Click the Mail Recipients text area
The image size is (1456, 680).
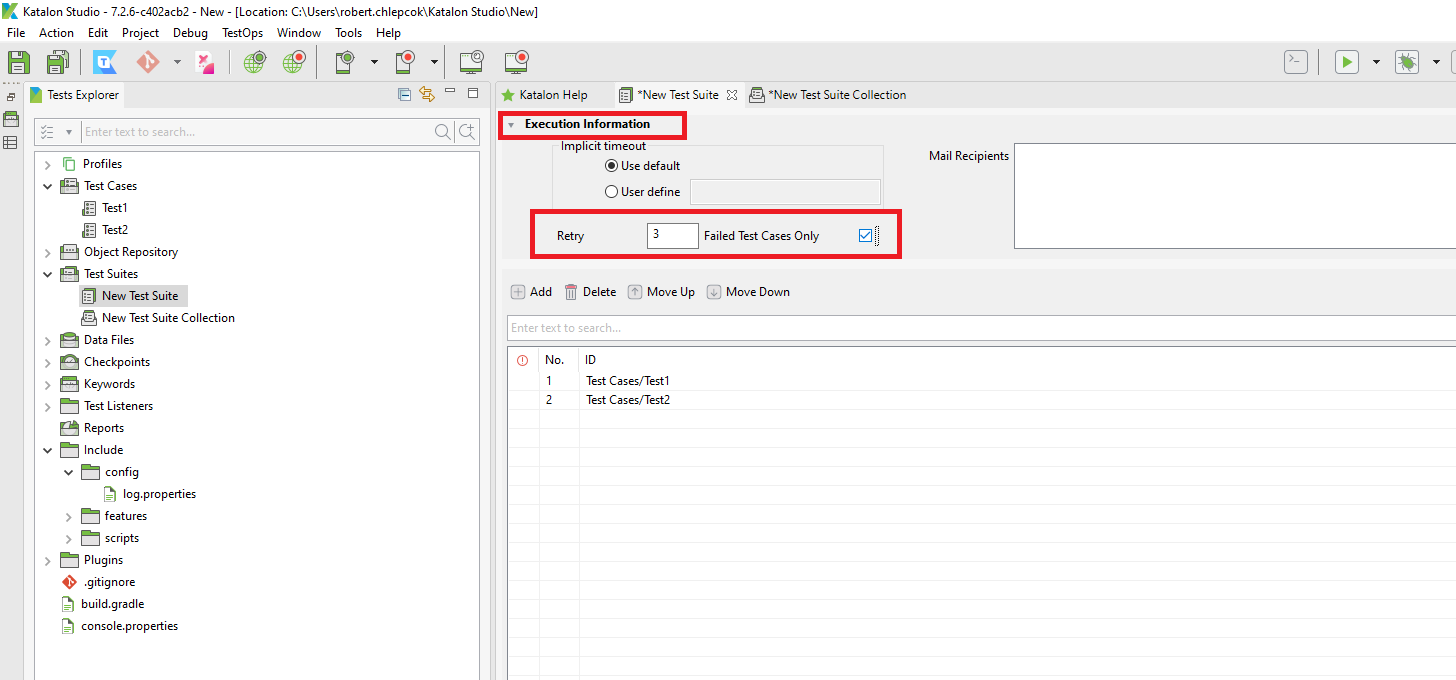(1235, 197)
